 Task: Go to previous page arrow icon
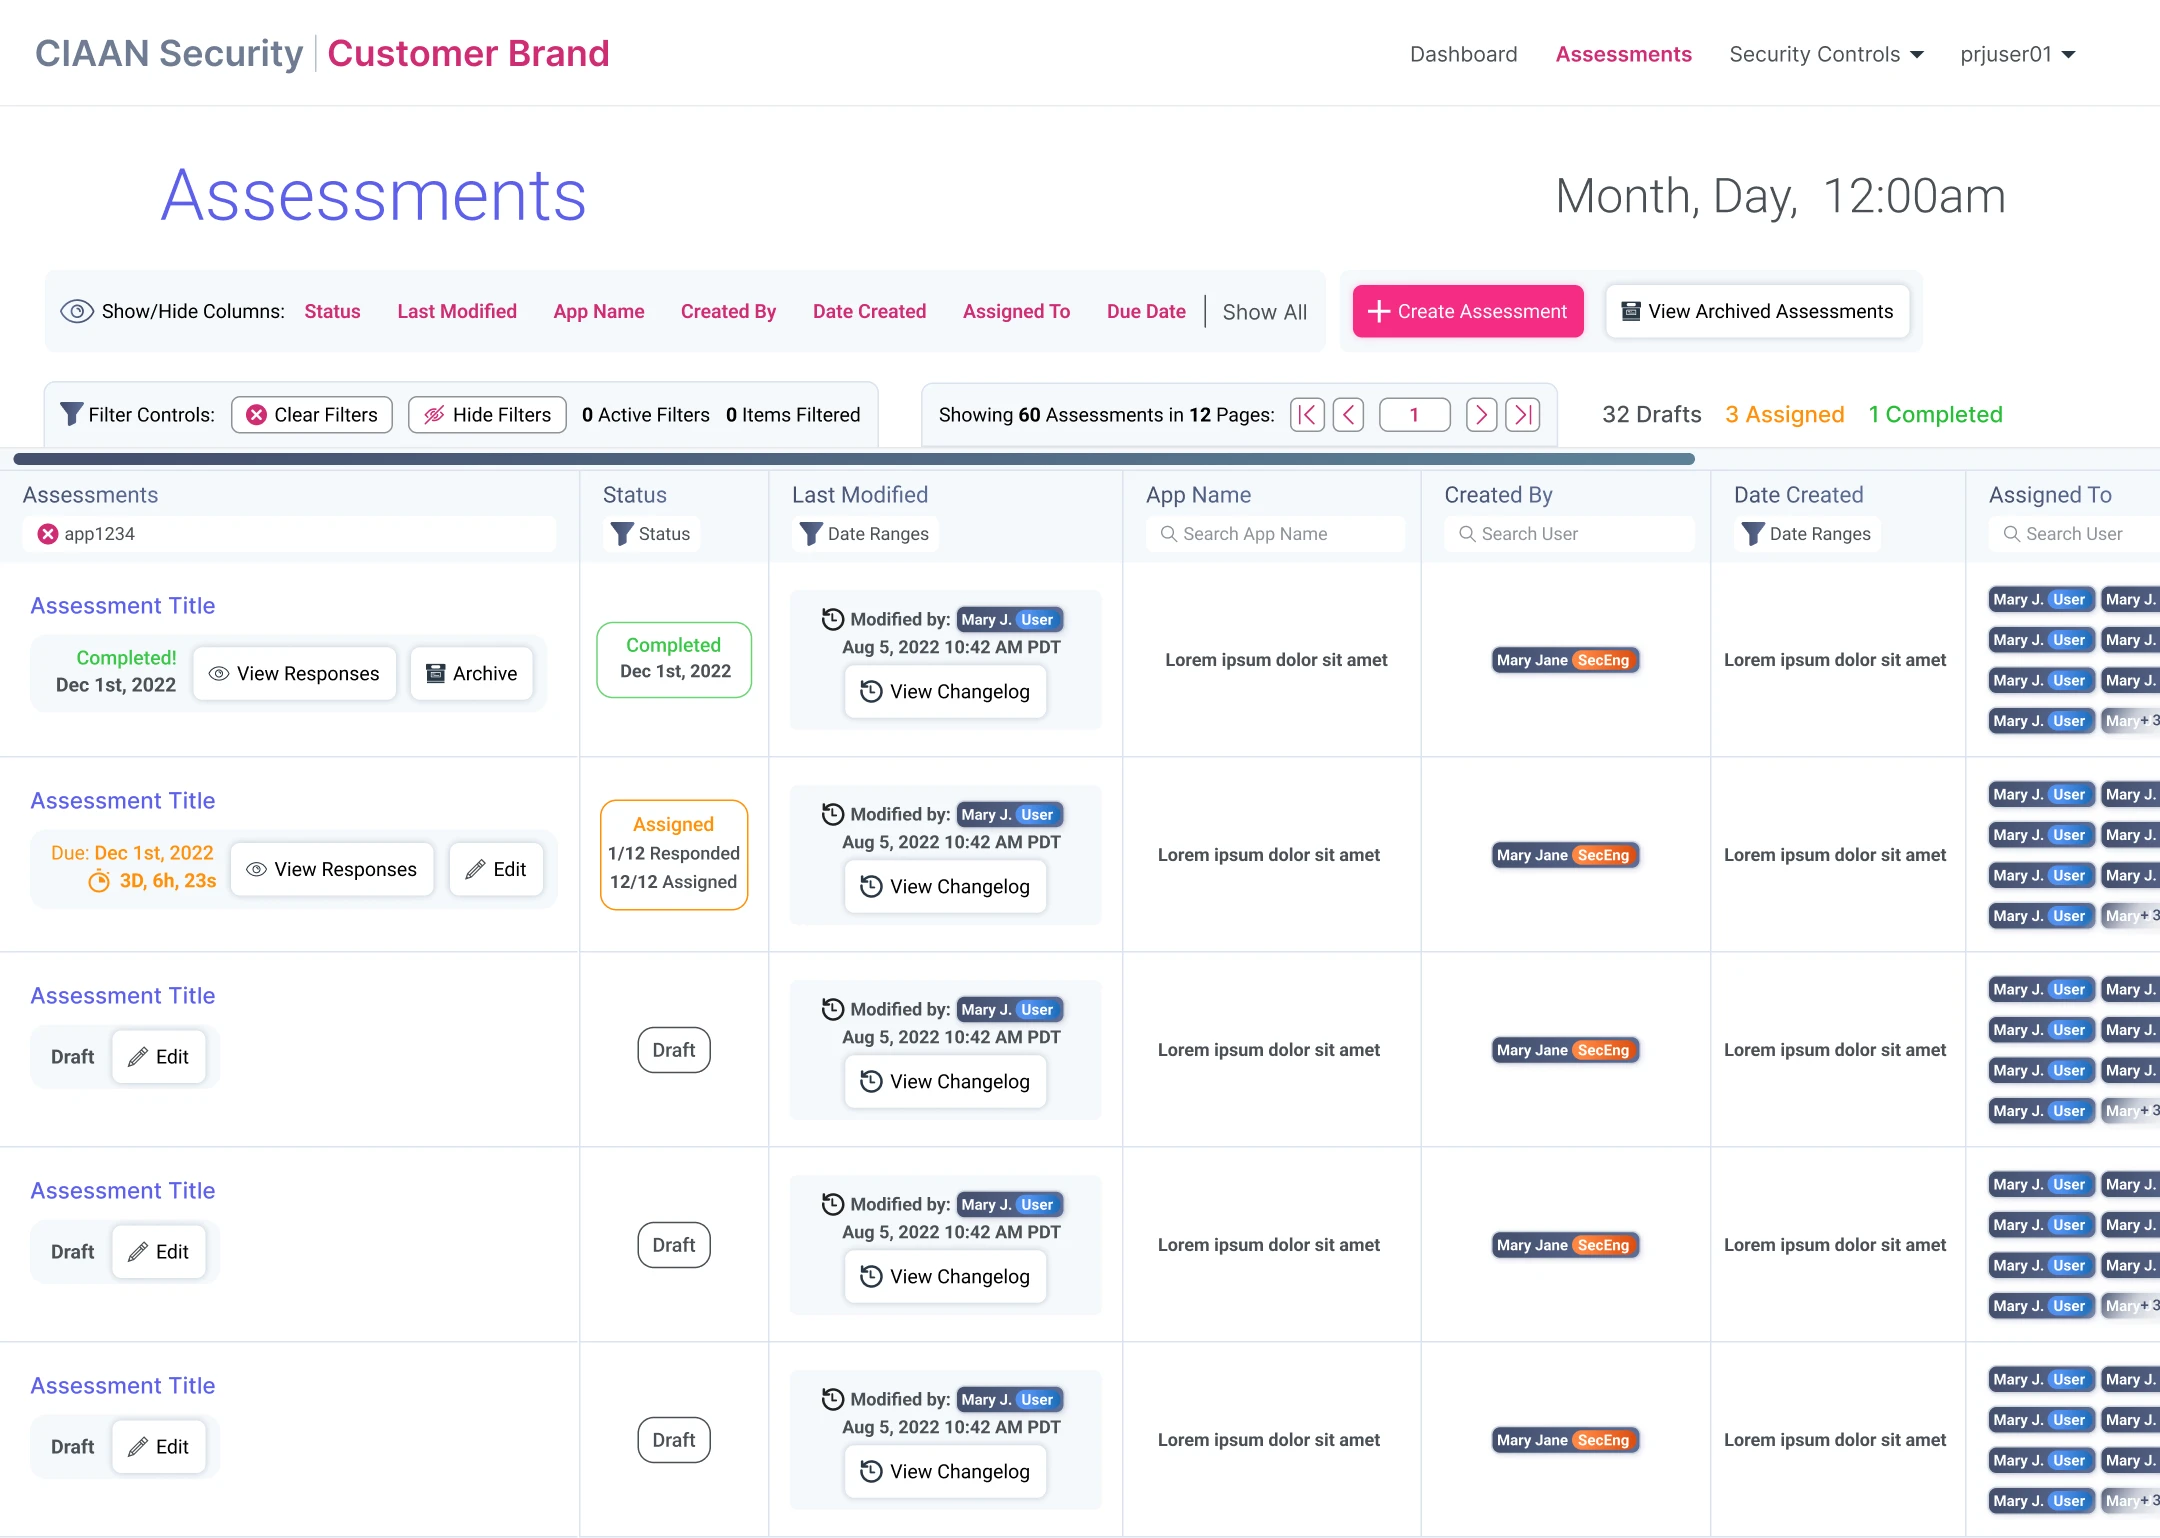coord(1348,415)
